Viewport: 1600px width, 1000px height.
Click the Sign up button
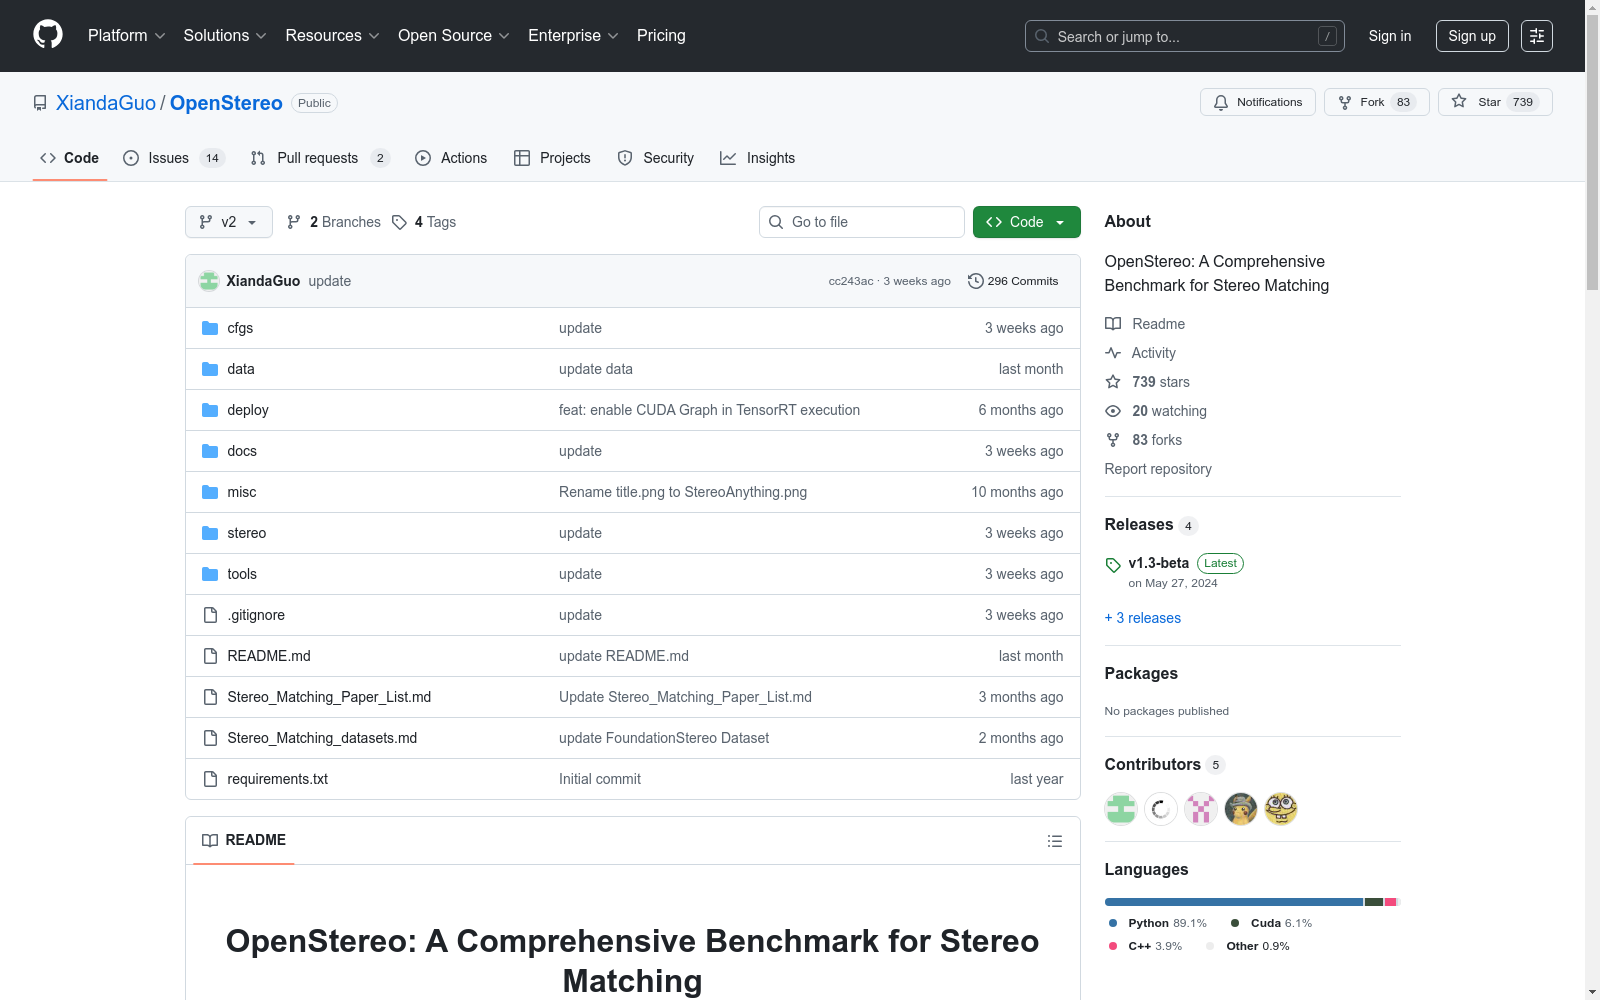pyautogui.click(x=1472, y=36)
